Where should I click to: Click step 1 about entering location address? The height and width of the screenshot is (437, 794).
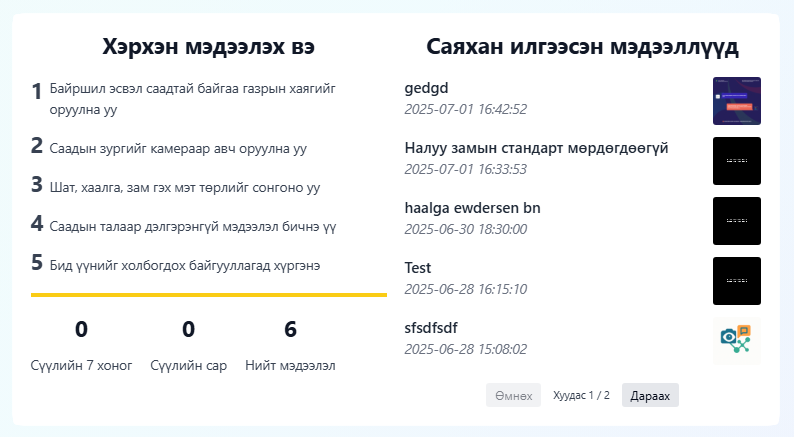pos(192,99)
